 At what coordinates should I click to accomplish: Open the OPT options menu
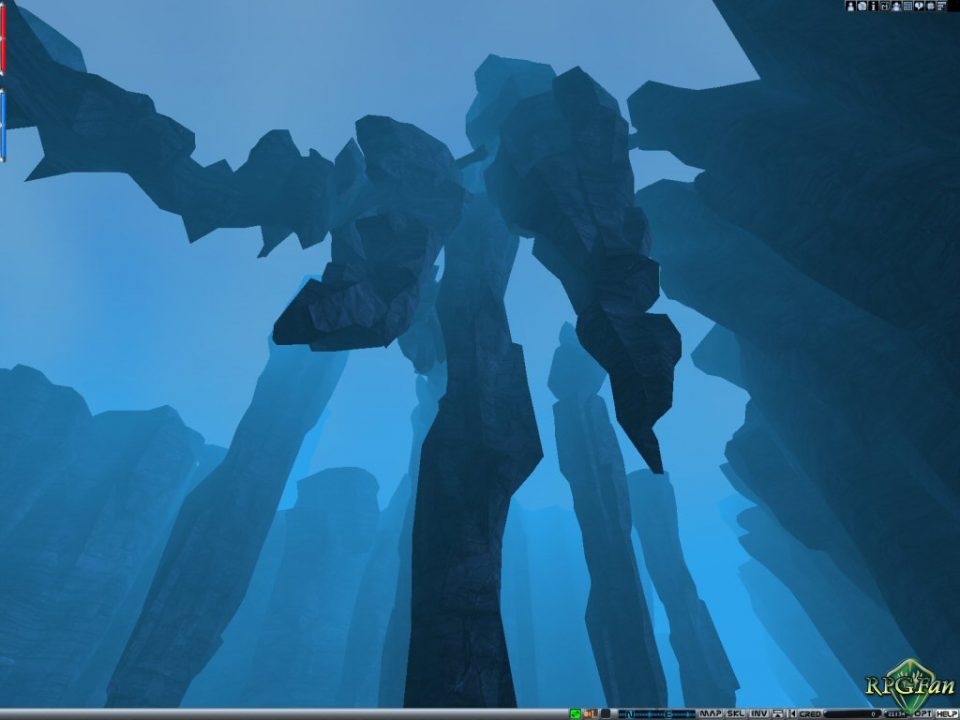pyautogui.click(x=923, y=714)
